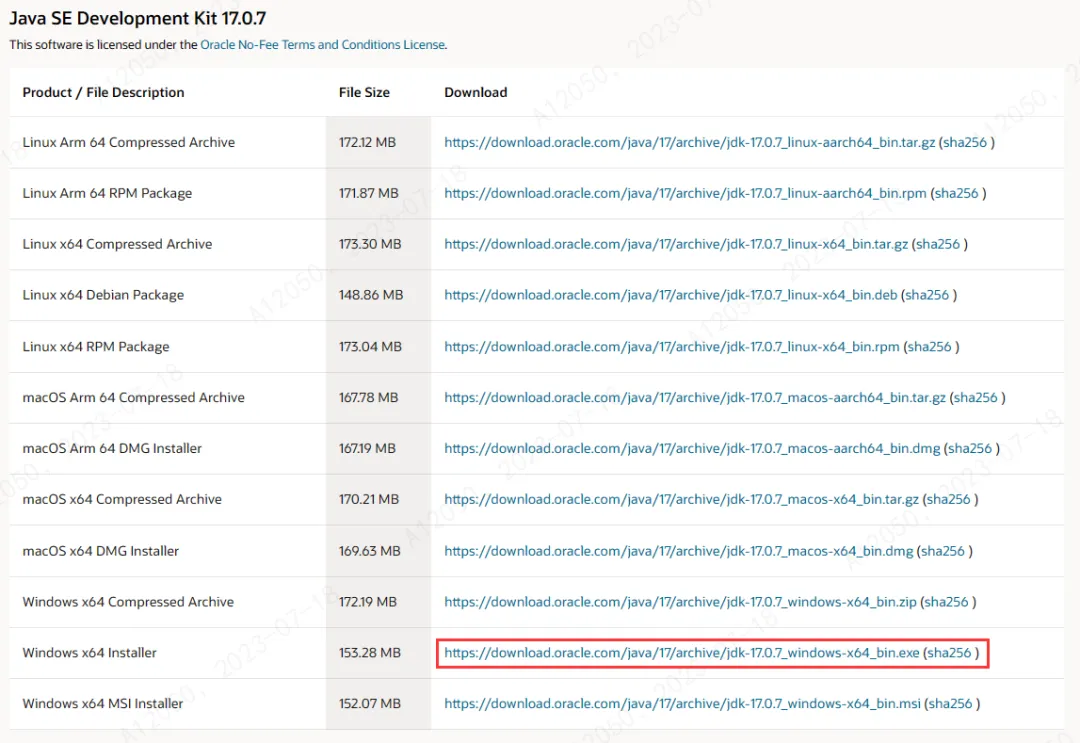The height and width of the screenshot is (743, 1080).
Task: Download the linux-x64_bin.deb package
Action: (x=671, y=295)
